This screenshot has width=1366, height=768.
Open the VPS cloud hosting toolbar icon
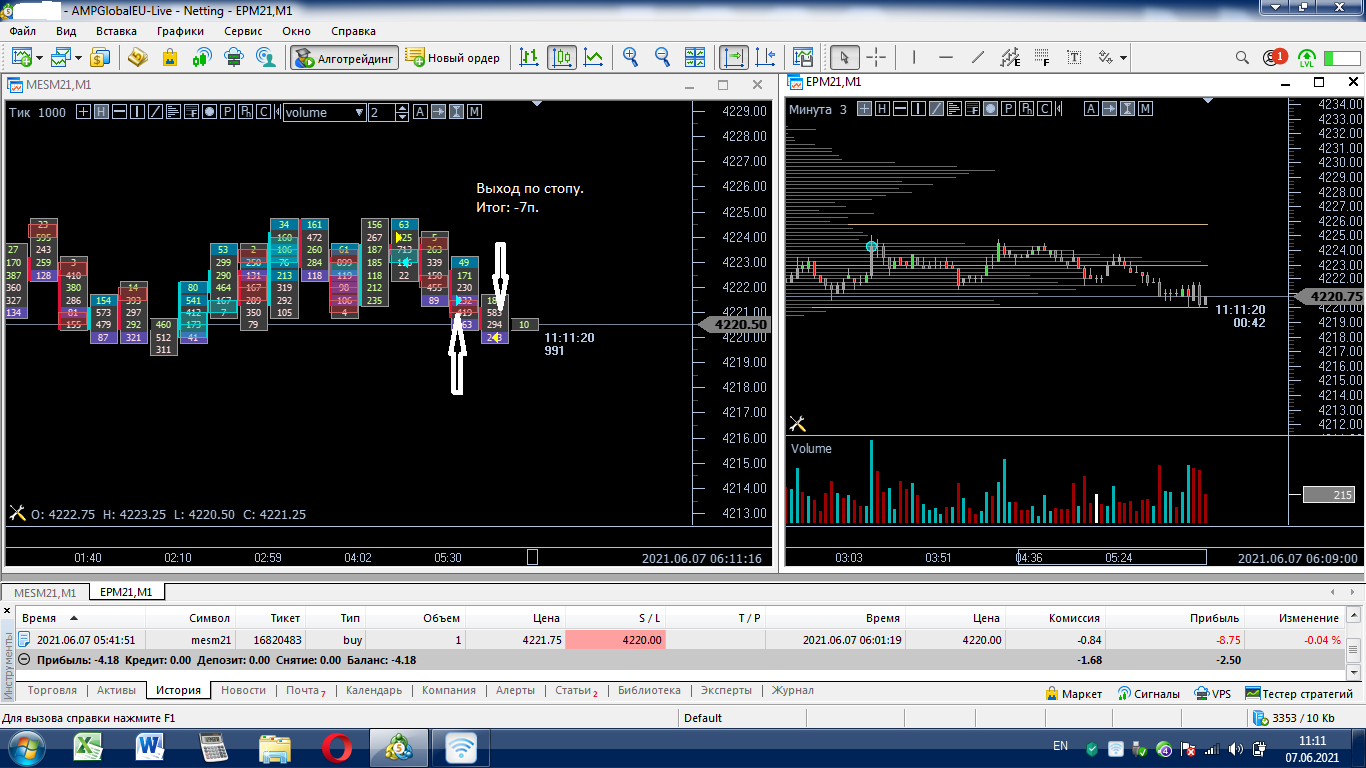[234, 57]
